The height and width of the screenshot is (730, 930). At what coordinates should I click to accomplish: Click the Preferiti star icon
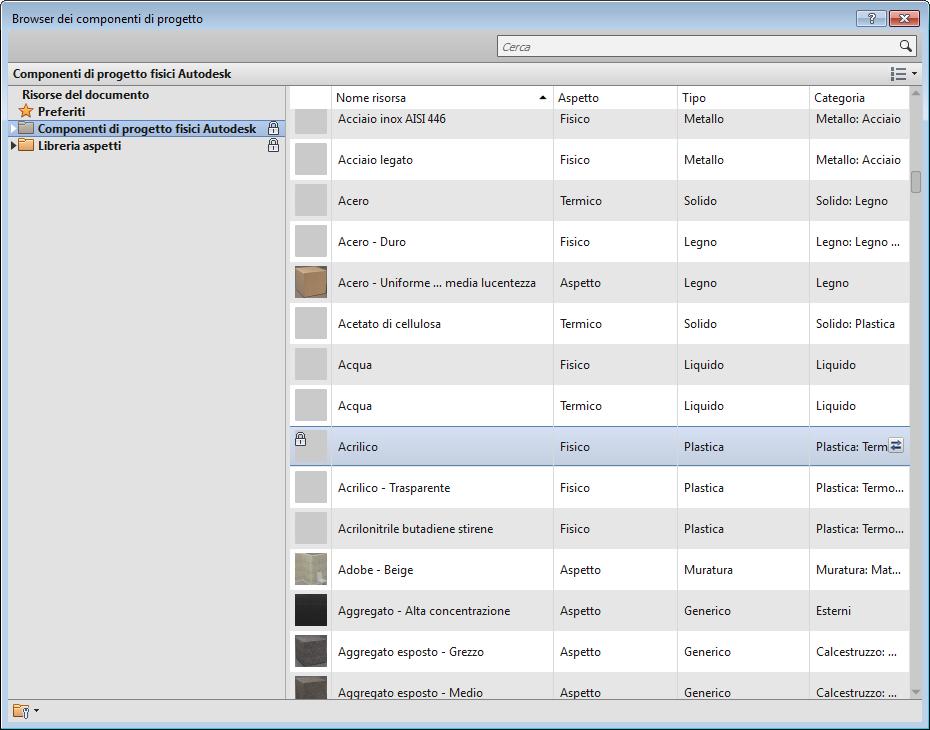point(26,111)
